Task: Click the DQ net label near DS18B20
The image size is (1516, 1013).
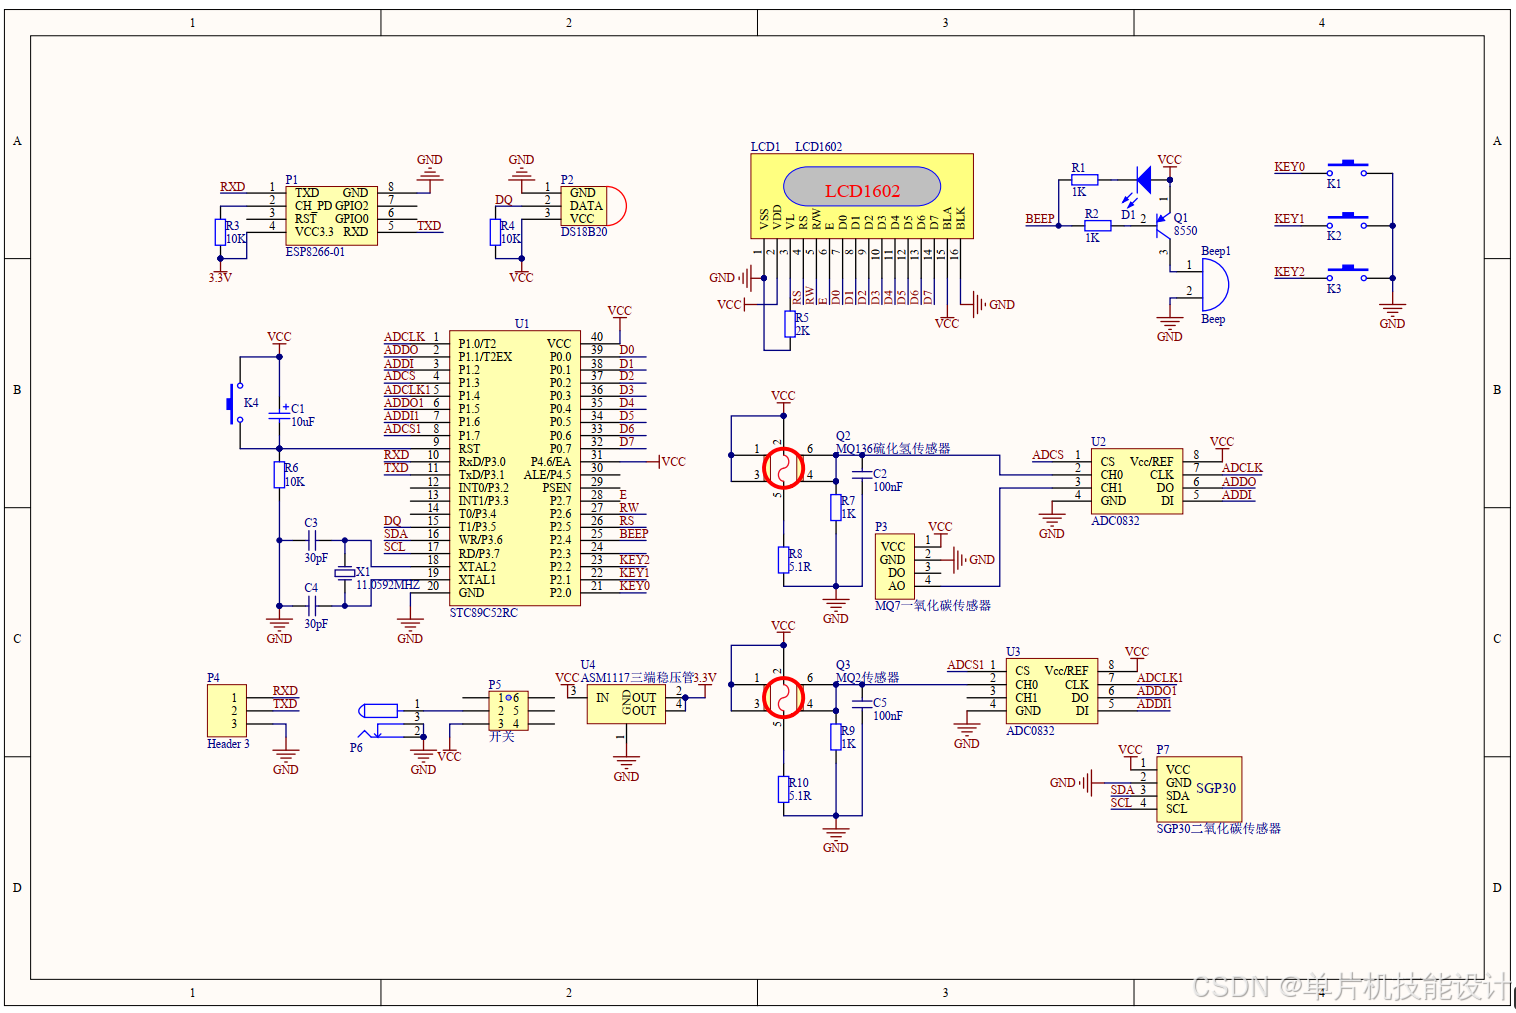Action: [x=504, y=200]
